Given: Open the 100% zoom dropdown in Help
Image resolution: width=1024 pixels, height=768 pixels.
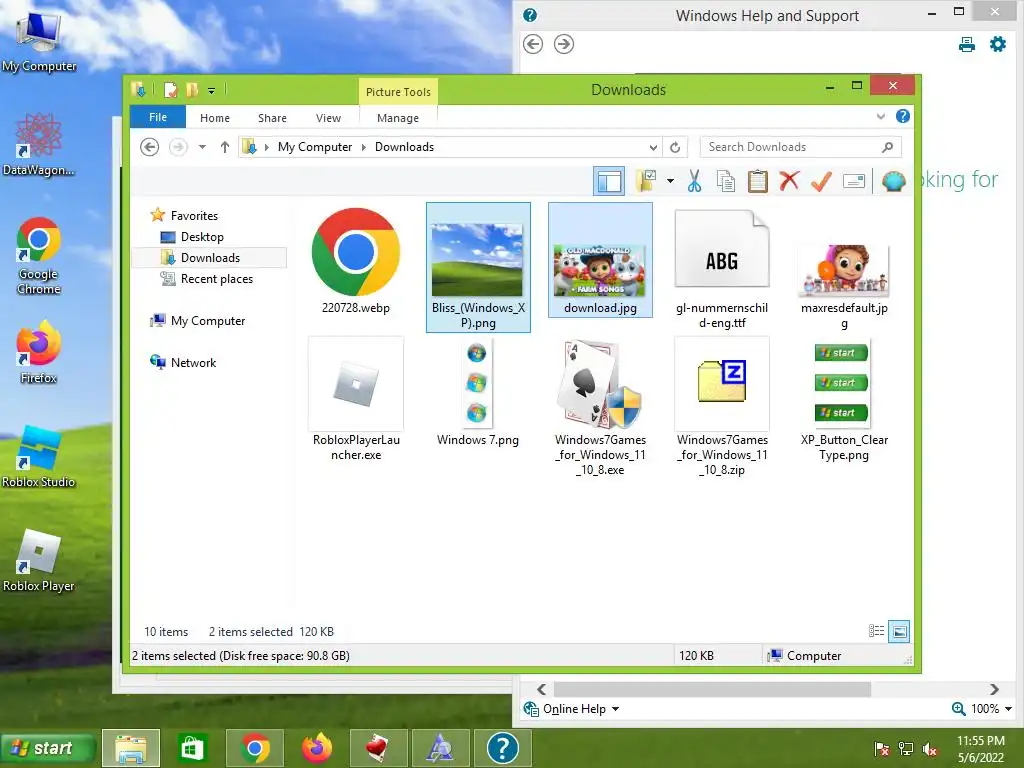Looking at the screenshot, I should click(x=982, y=709).
